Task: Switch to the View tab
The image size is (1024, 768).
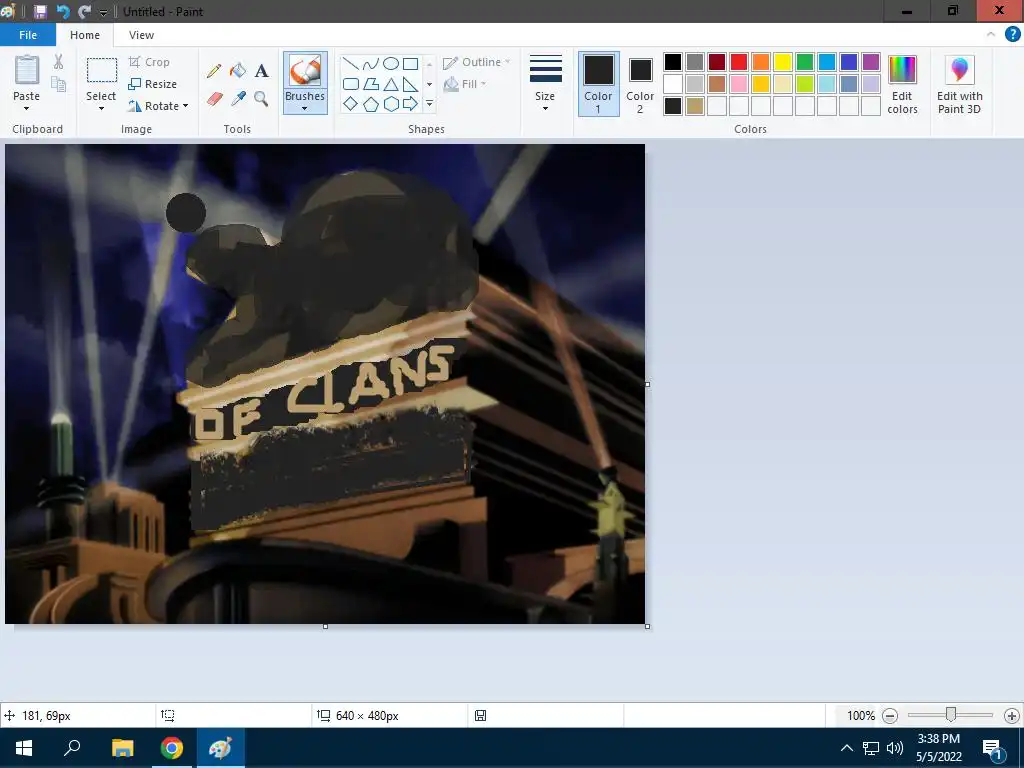Action: pyautogui.click(x=141, y=35)
